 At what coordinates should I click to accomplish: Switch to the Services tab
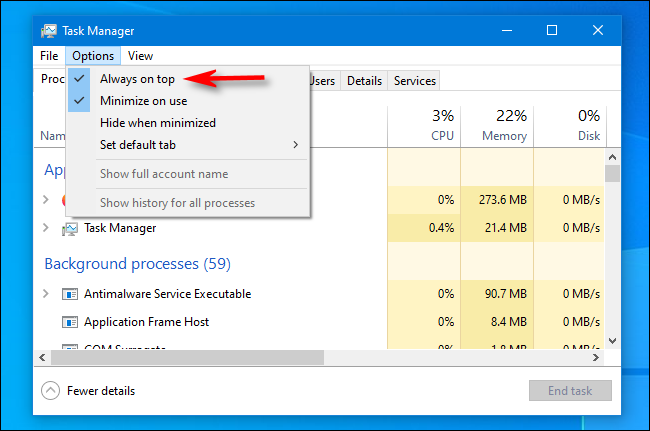[414, 81]
